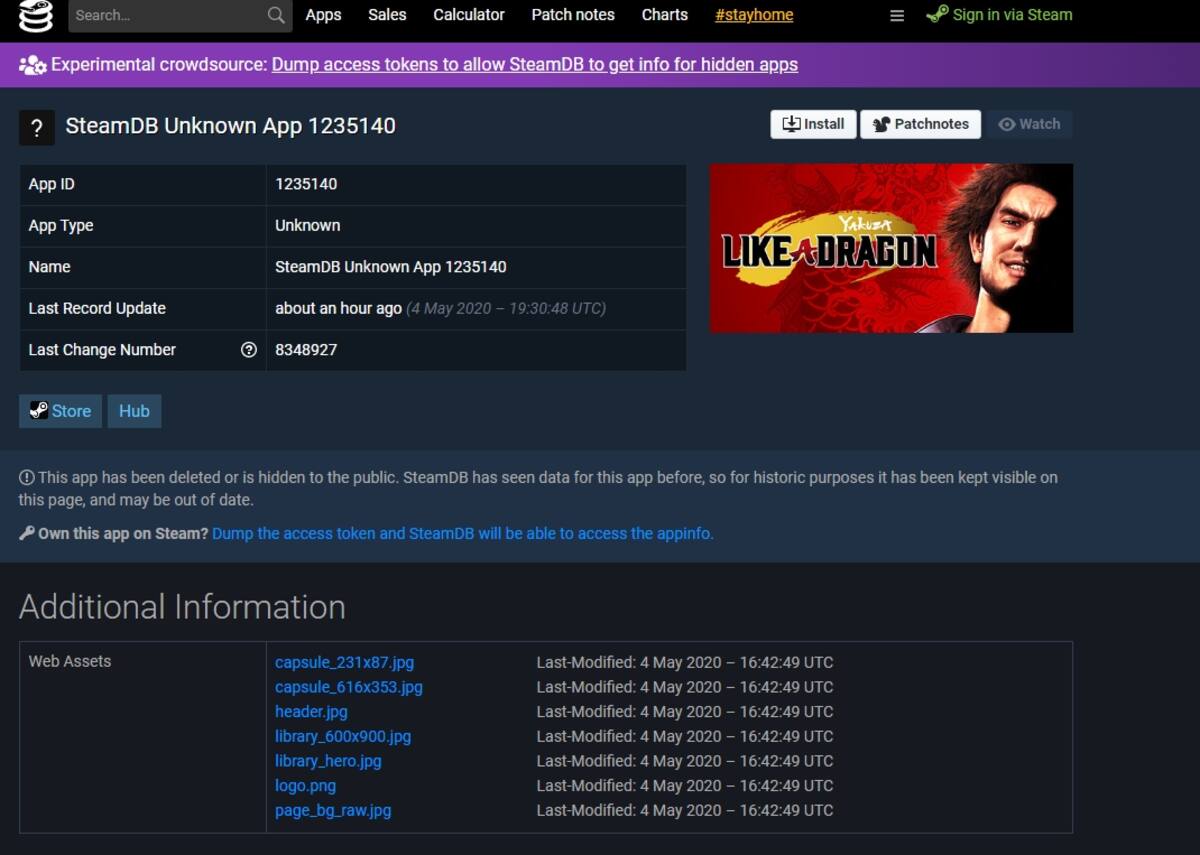The width and height of the screenshot is (1200, 855).
Task: Click the Patchnotes button
Action: (920, 124)
